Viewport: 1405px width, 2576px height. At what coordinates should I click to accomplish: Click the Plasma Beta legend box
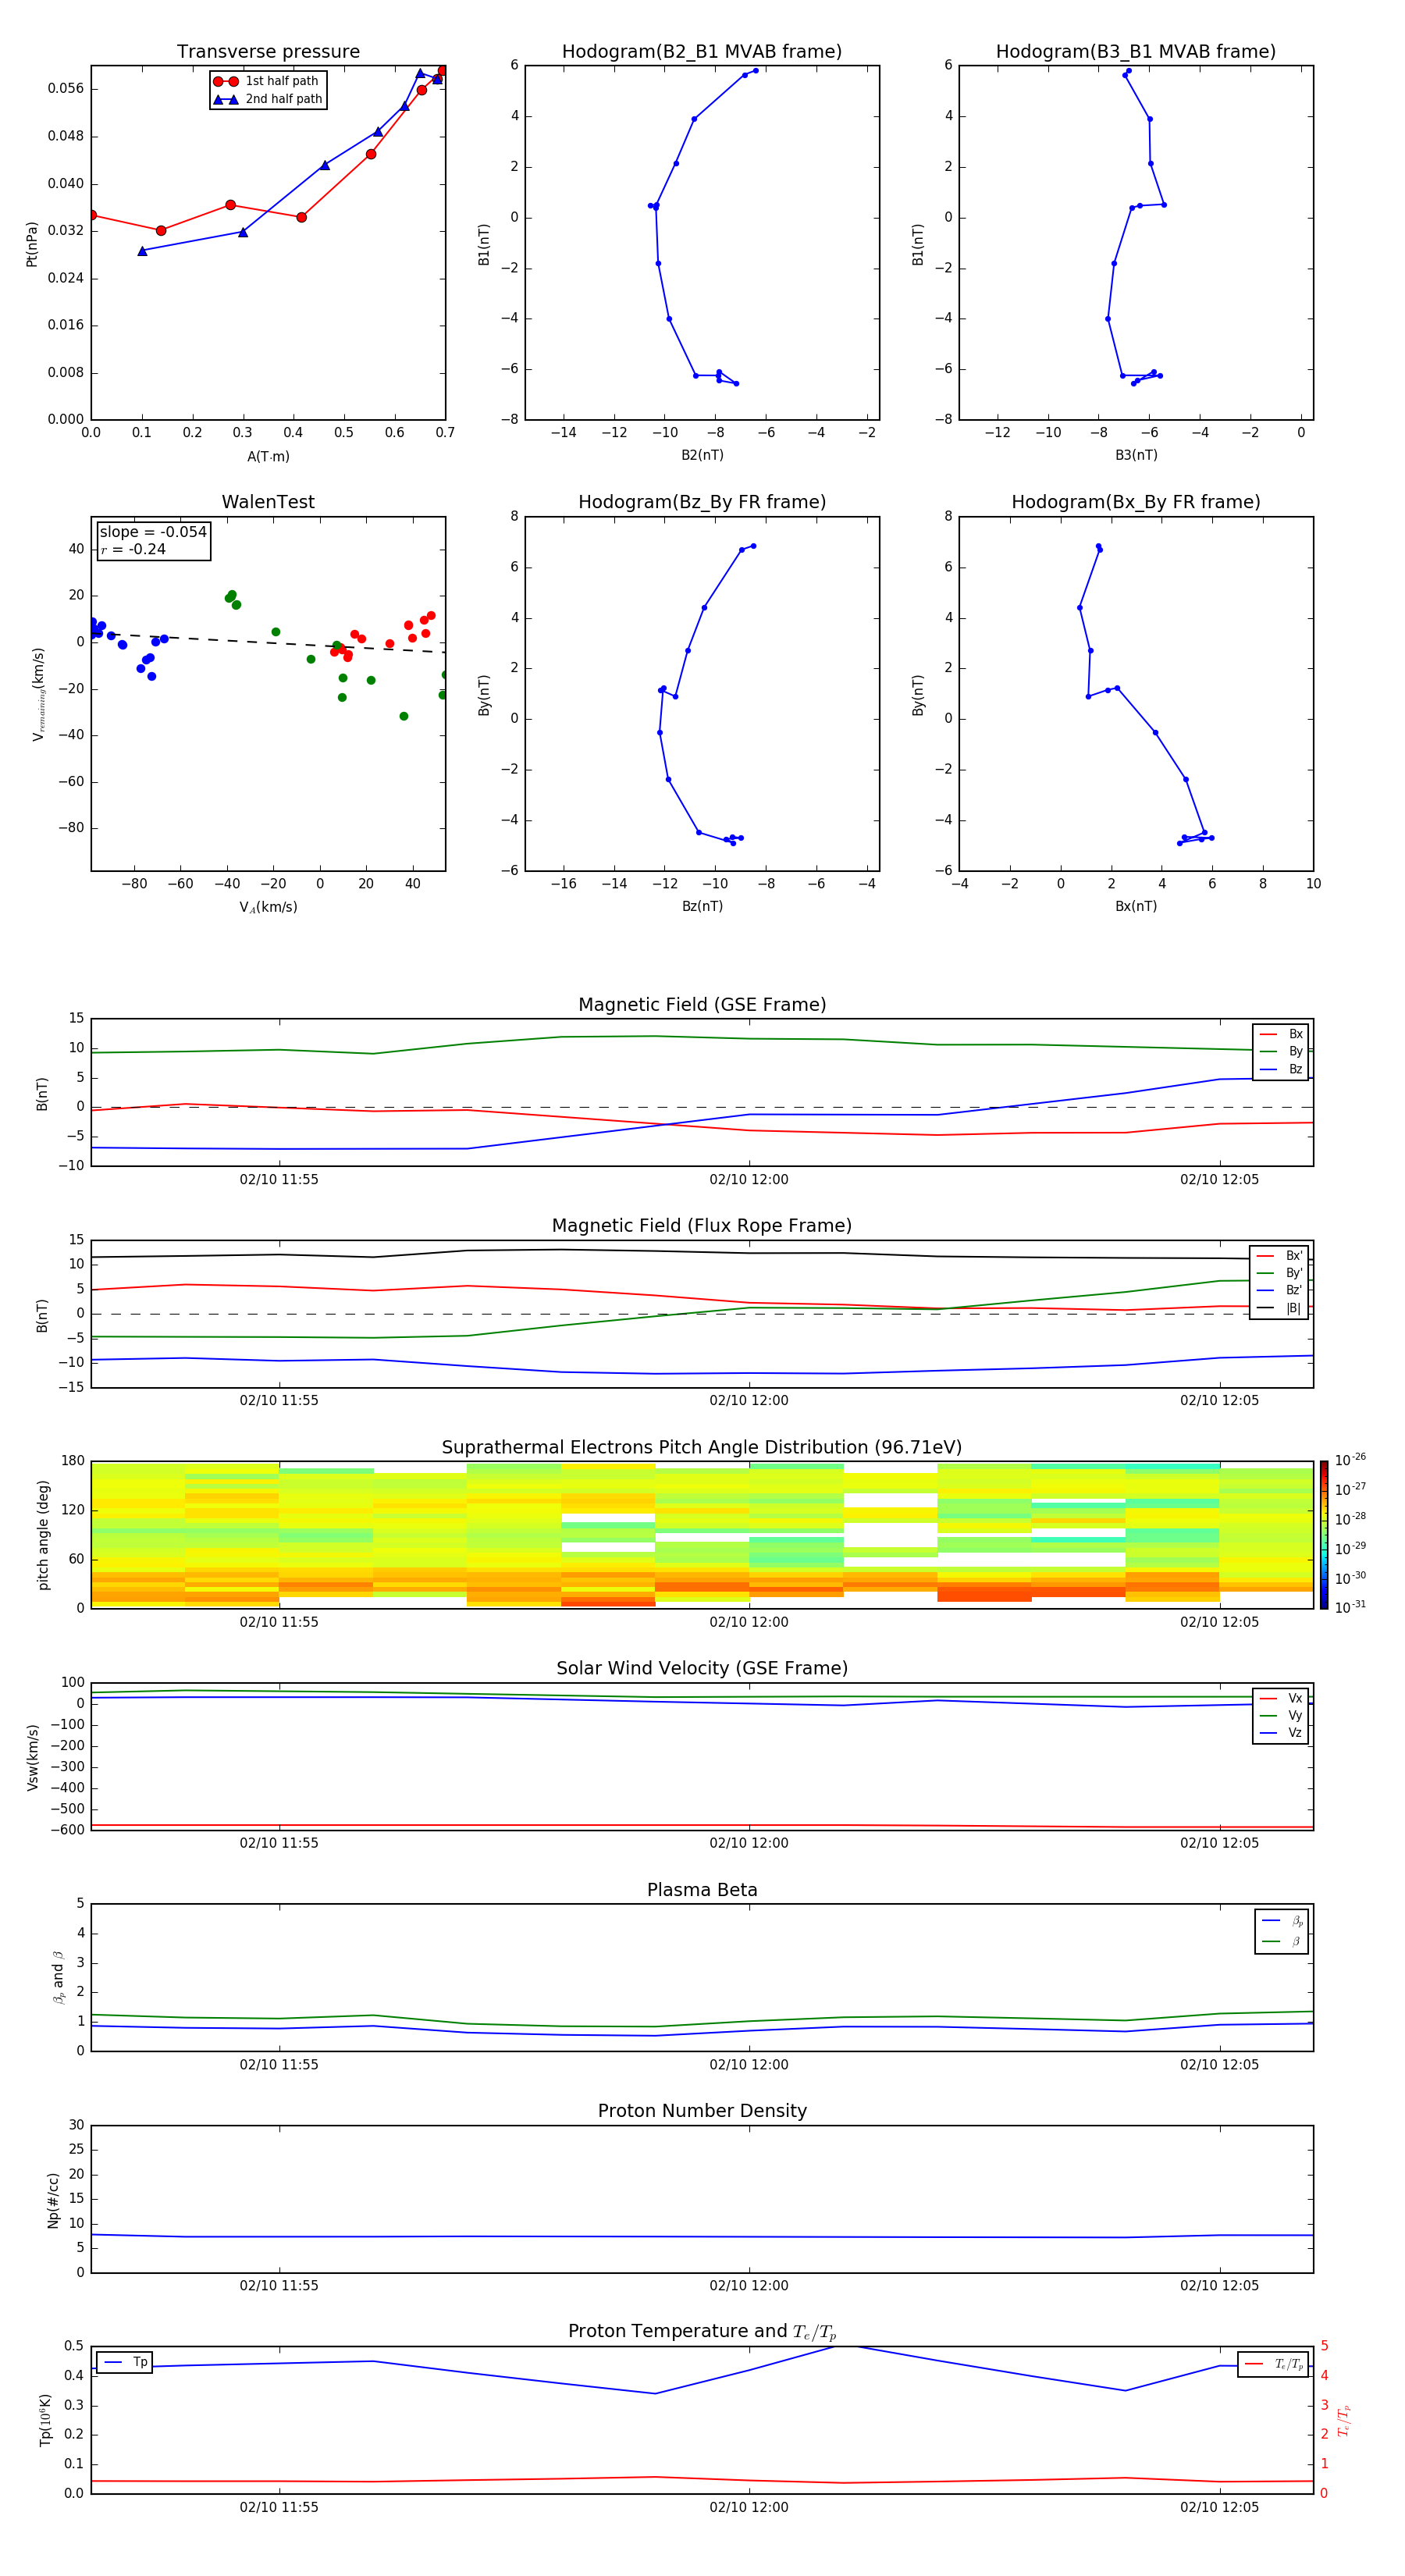point(1281,1931)
